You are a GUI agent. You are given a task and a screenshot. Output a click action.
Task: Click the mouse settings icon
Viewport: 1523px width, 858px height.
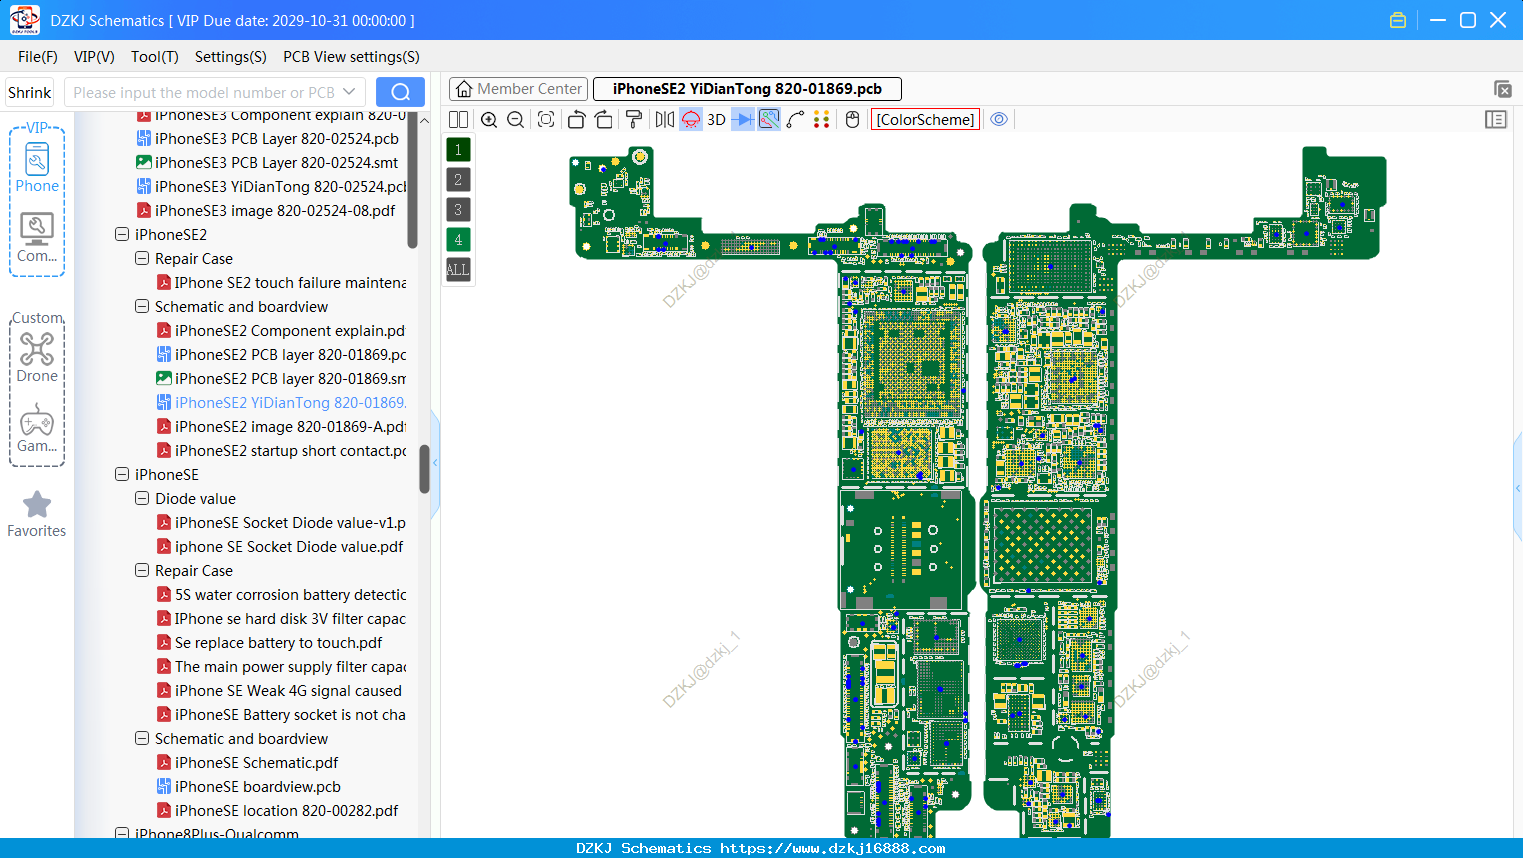[852, 120]
